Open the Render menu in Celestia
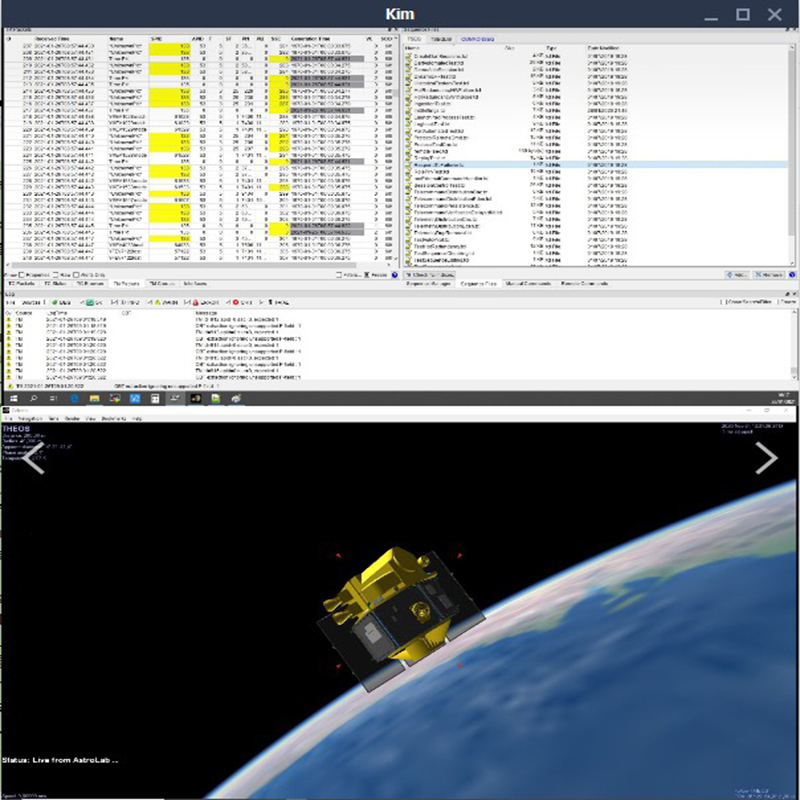This screenshot has width=800, height=800. (x=70, y=416)
